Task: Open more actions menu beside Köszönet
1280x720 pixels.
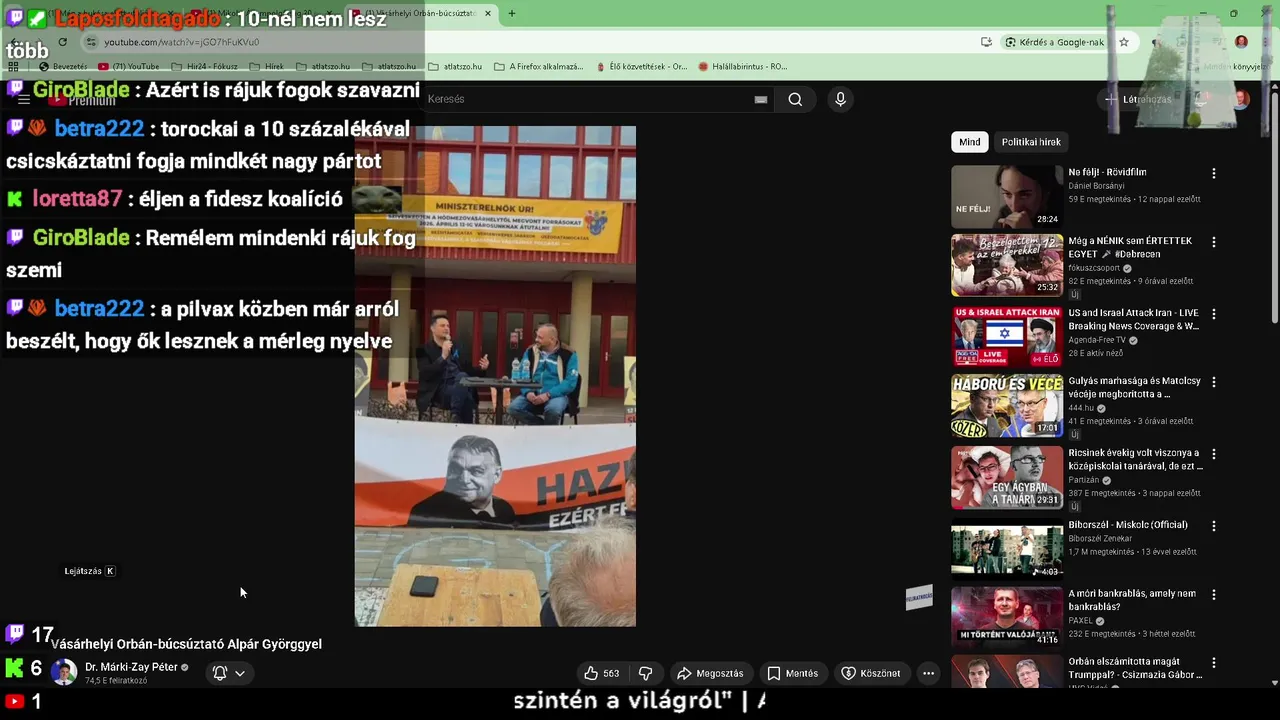Action: pyautogui.click(x=928, y=673)
